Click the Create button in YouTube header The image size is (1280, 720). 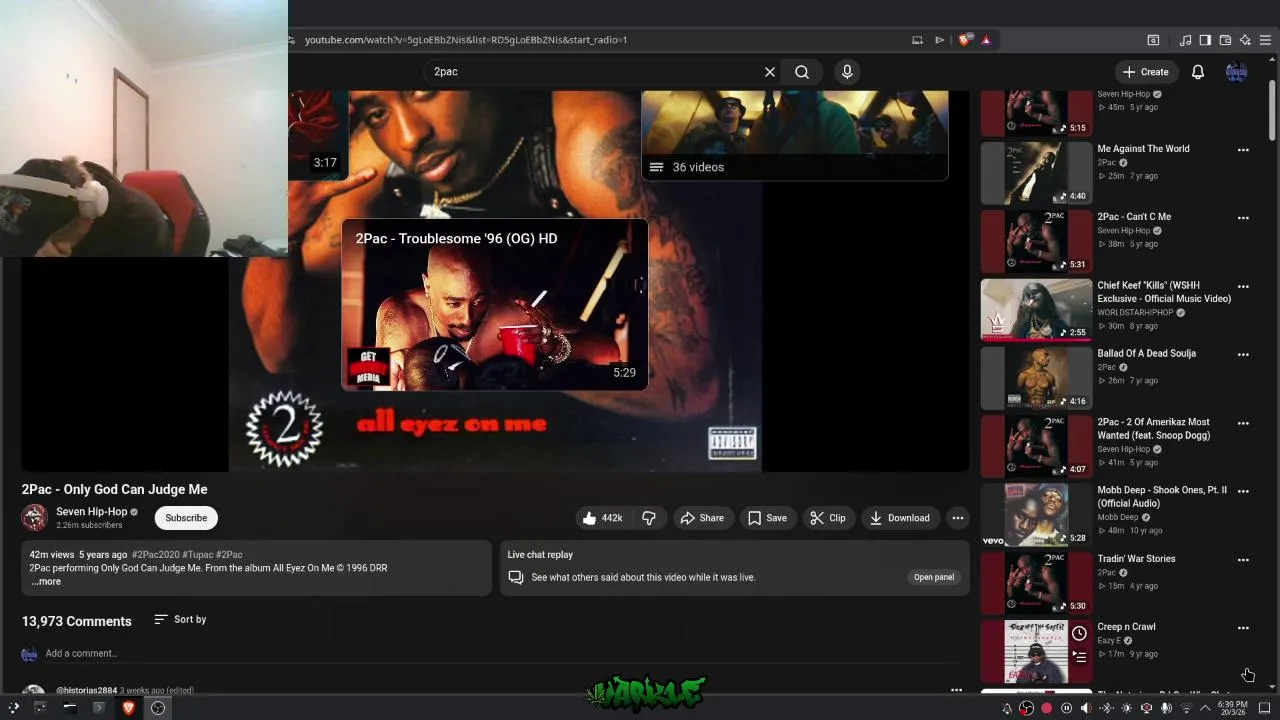pyautogui.click(x=1146, y=72)
